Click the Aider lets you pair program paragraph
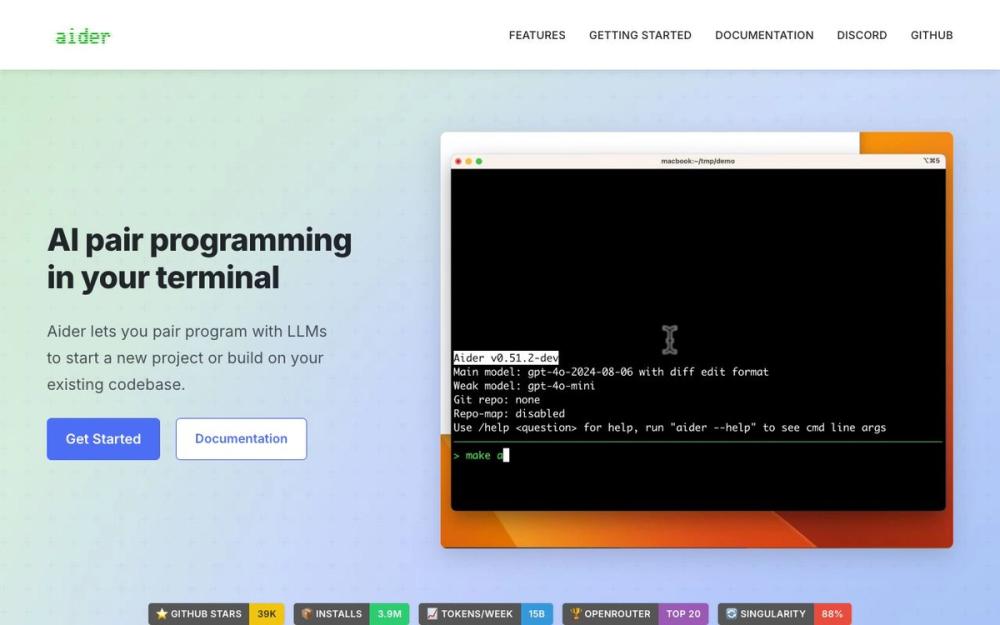The image size is (1000, 625). pyautogui.click(x=187, y=358)
